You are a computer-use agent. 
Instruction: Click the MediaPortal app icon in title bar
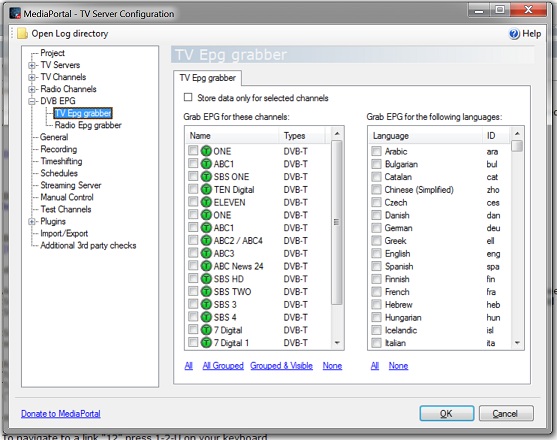tap(15, 13)
